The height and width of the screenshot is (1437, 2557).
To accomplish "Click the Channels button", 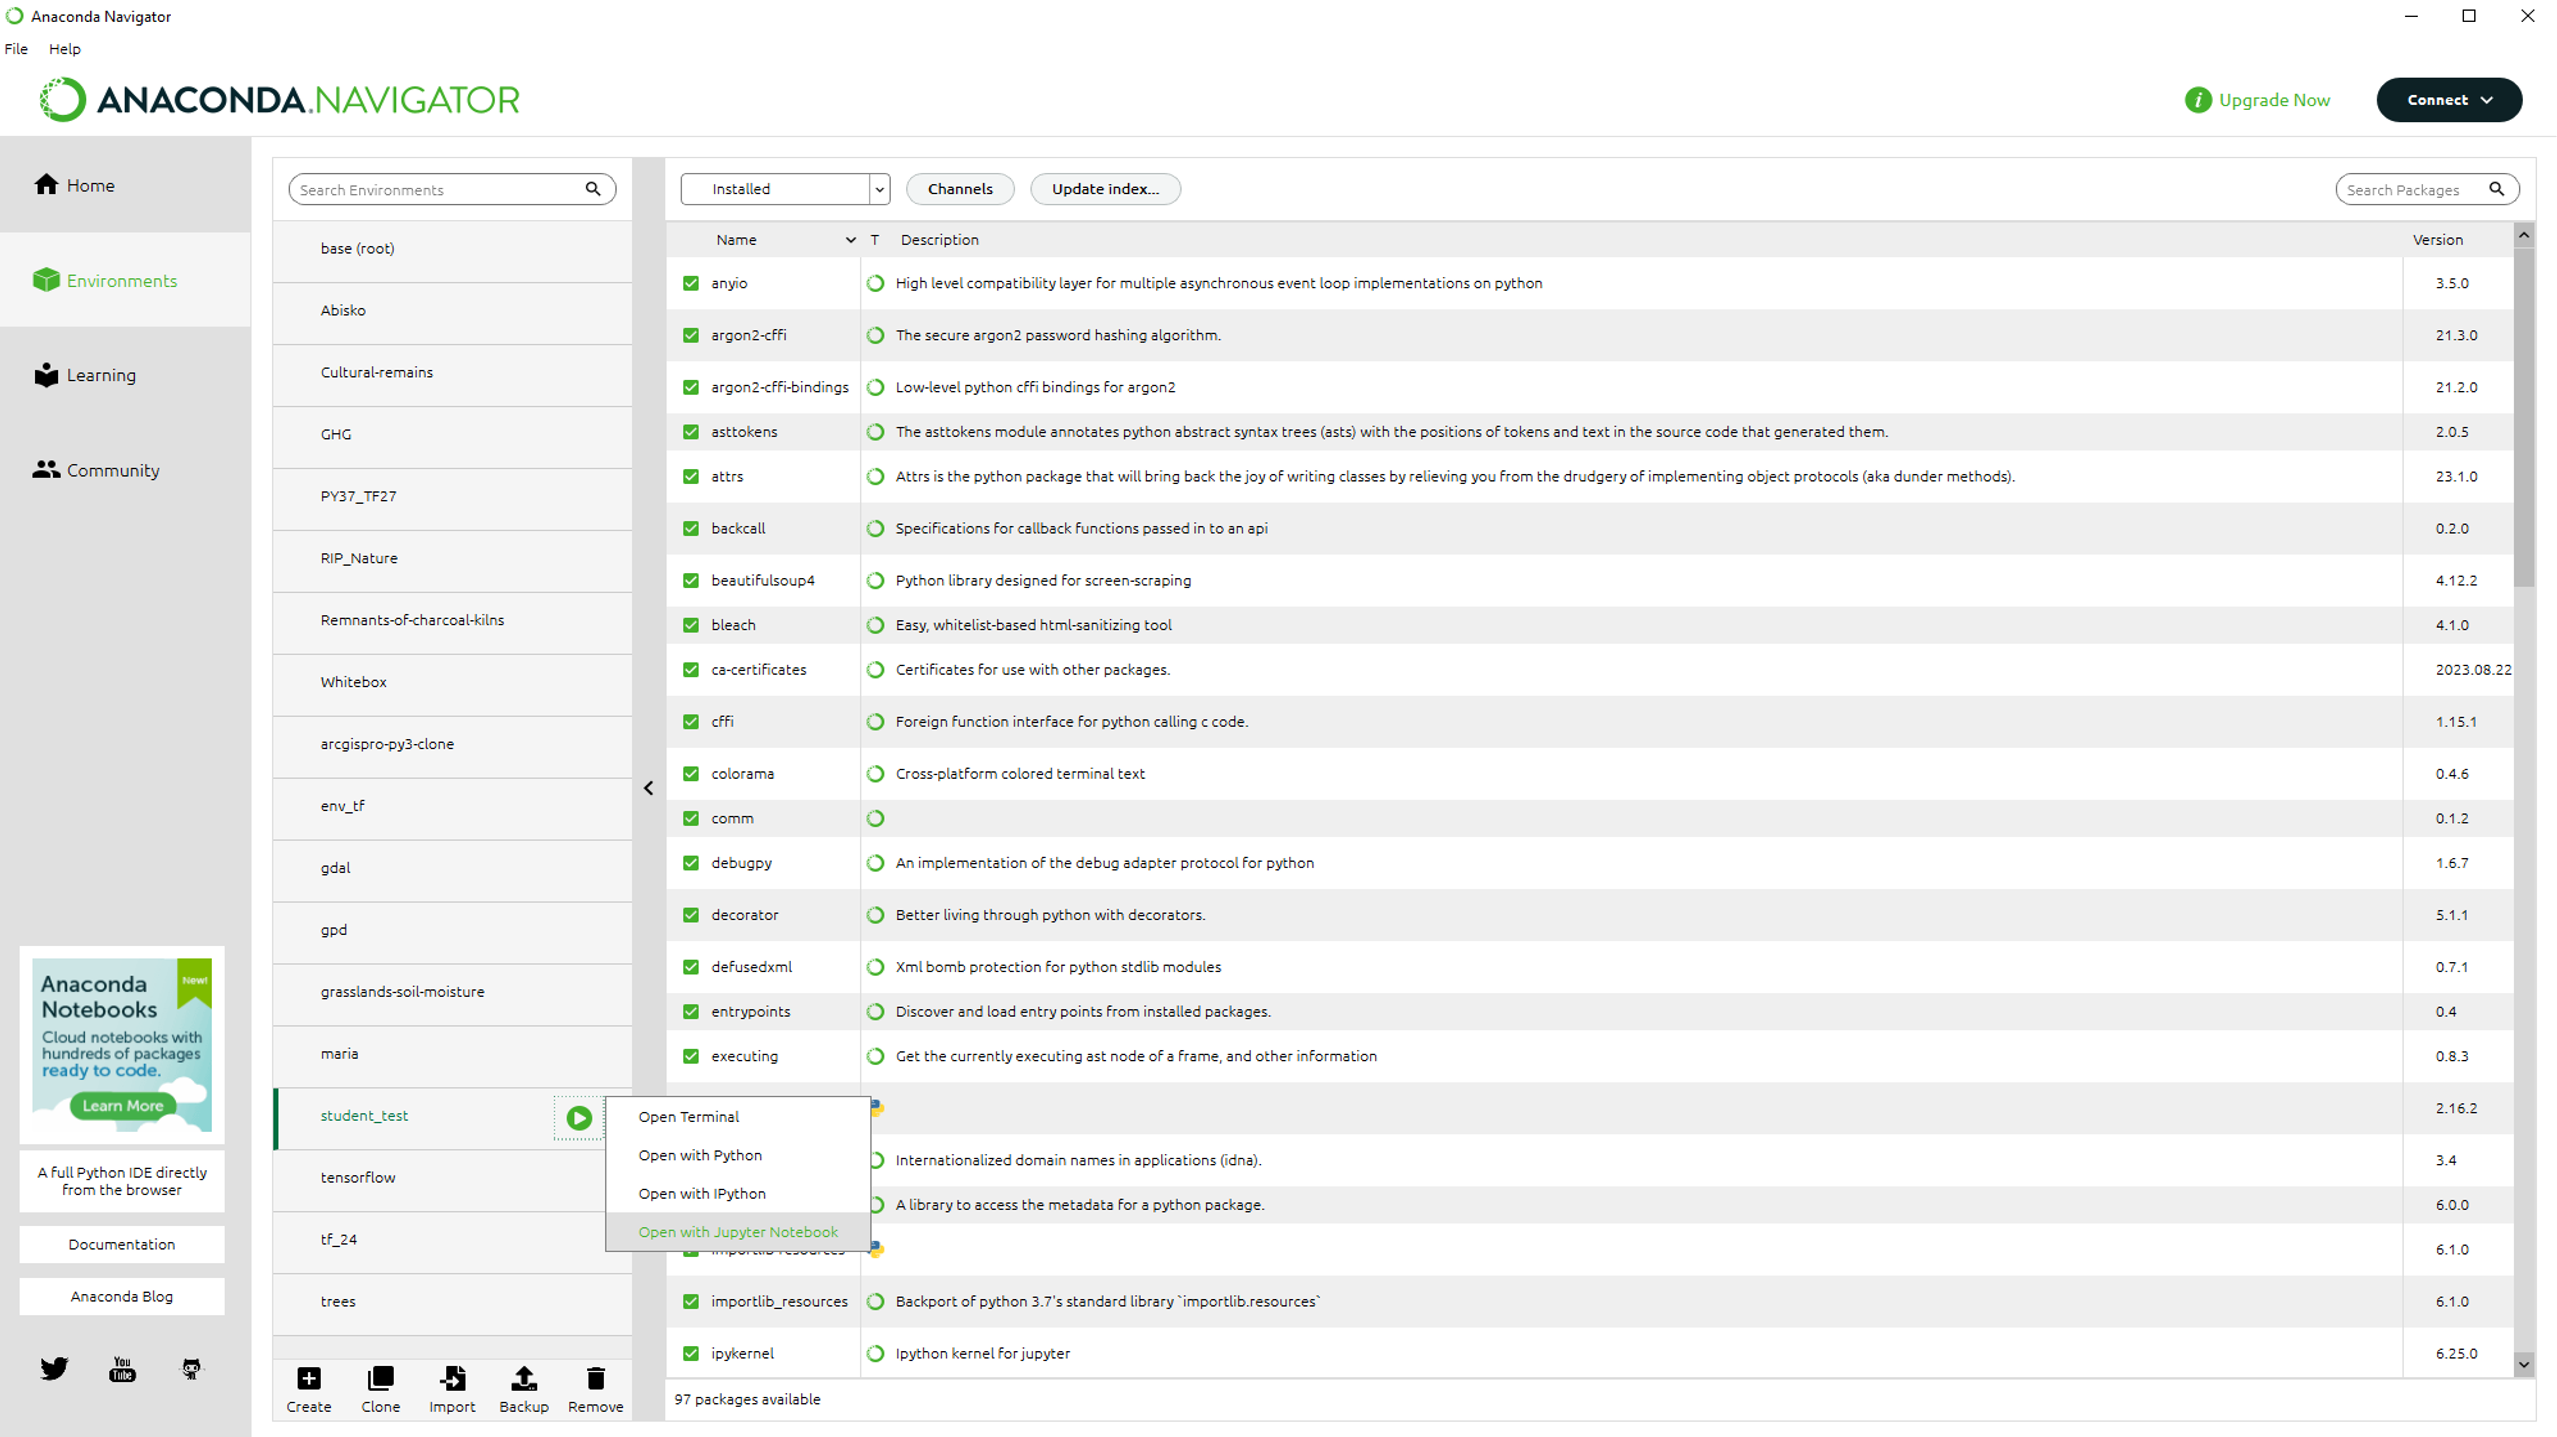I will tap(960, 189).
